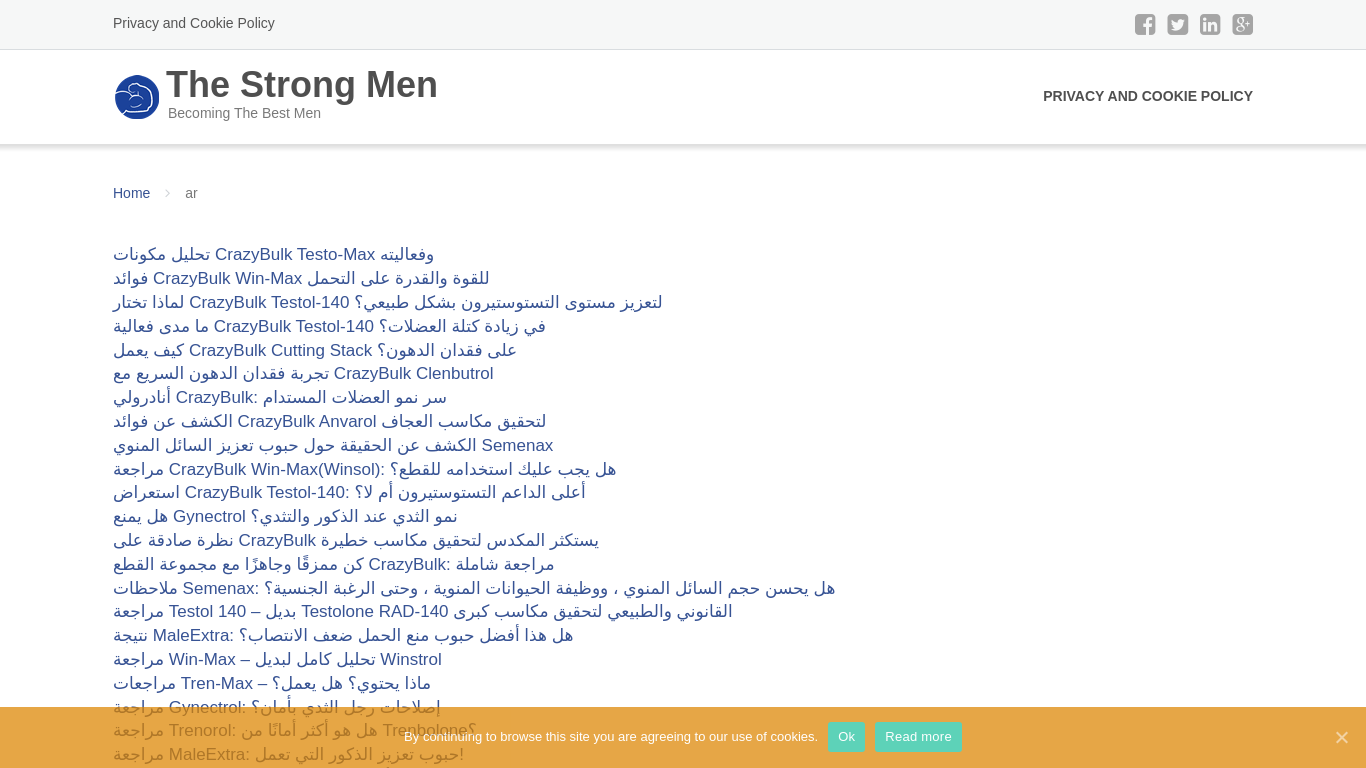Click The Strong Men site title
This screenshot has height=768, width=1366.
click(302, 84)
